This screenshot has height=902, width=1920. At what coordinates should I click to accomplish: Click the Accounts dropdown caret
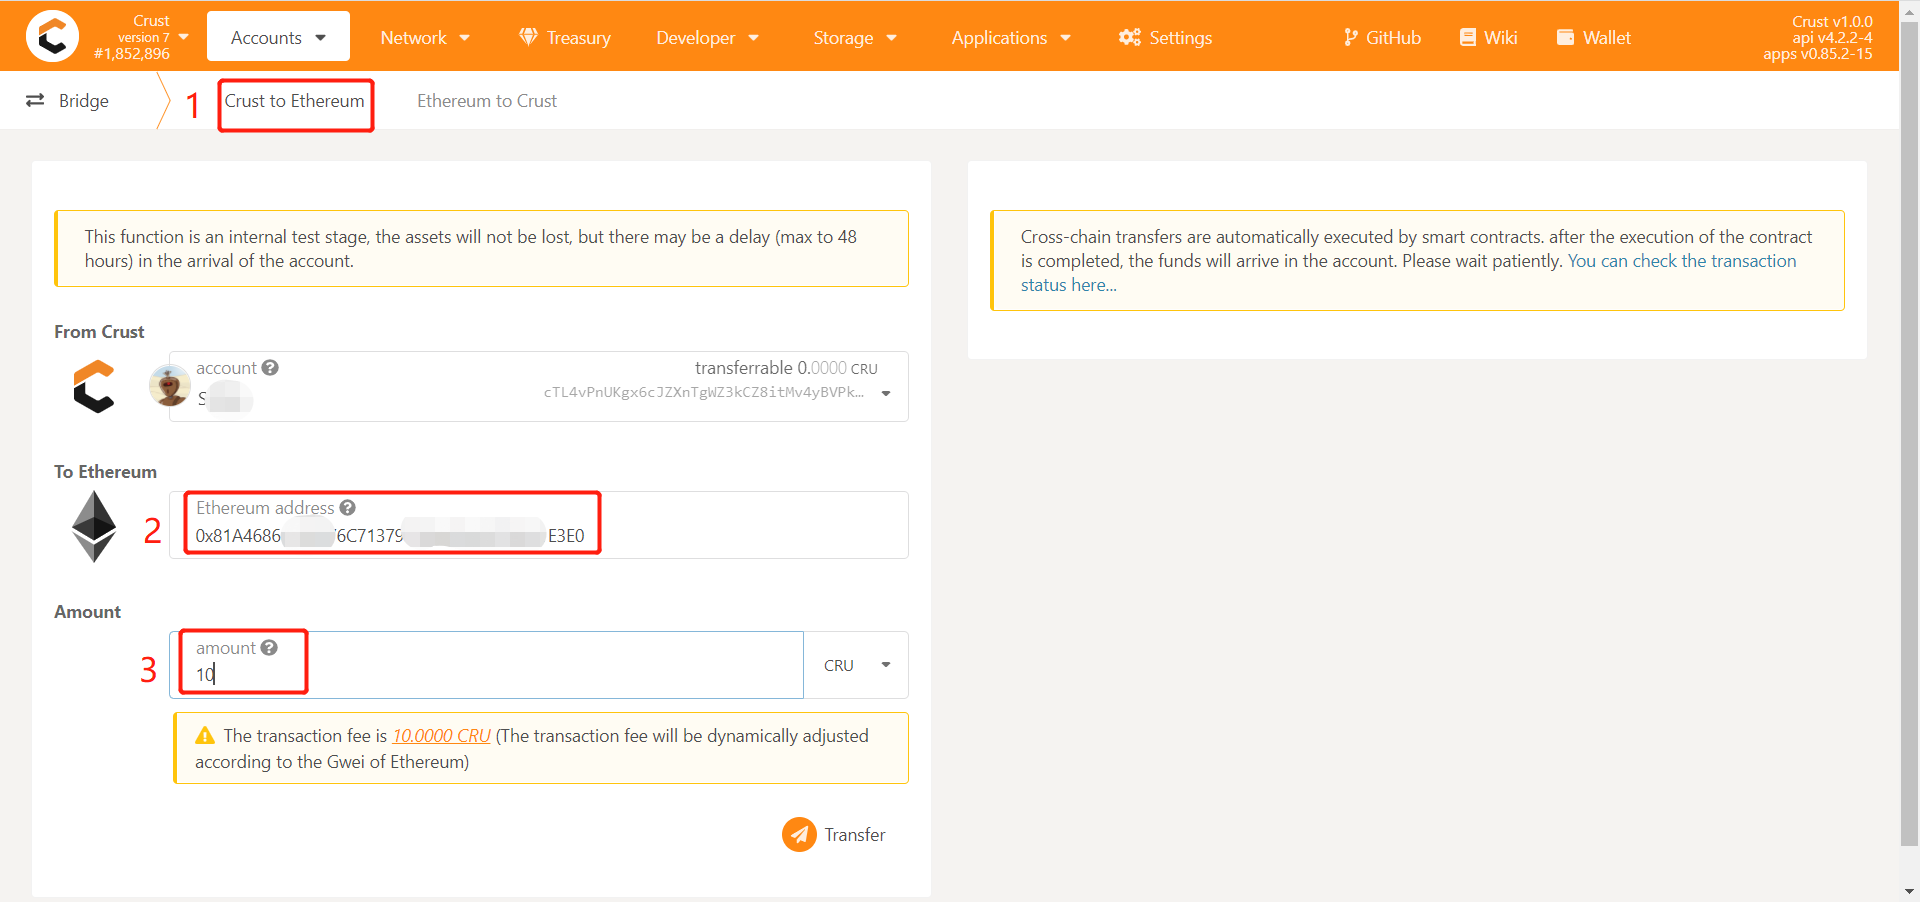coord(320,38)
